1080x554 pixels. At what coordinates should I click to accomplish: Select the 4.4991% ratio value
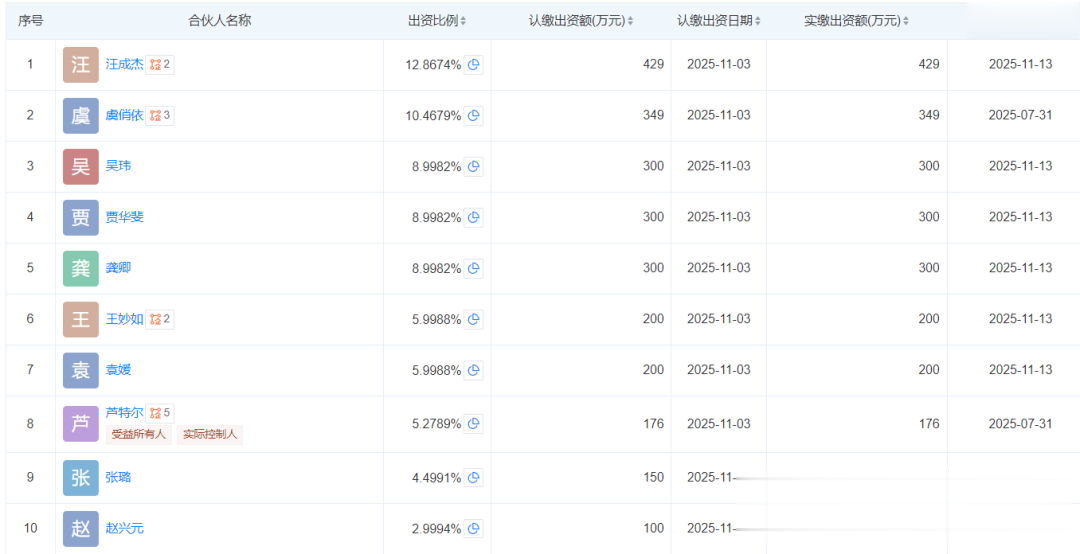click(x=437, y=478)
